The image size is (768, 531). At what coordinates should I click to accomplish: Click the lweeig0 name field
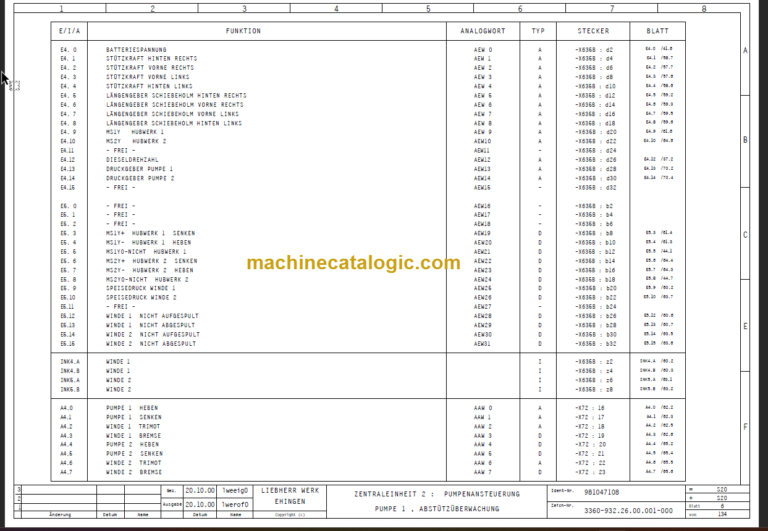[235, 490]
